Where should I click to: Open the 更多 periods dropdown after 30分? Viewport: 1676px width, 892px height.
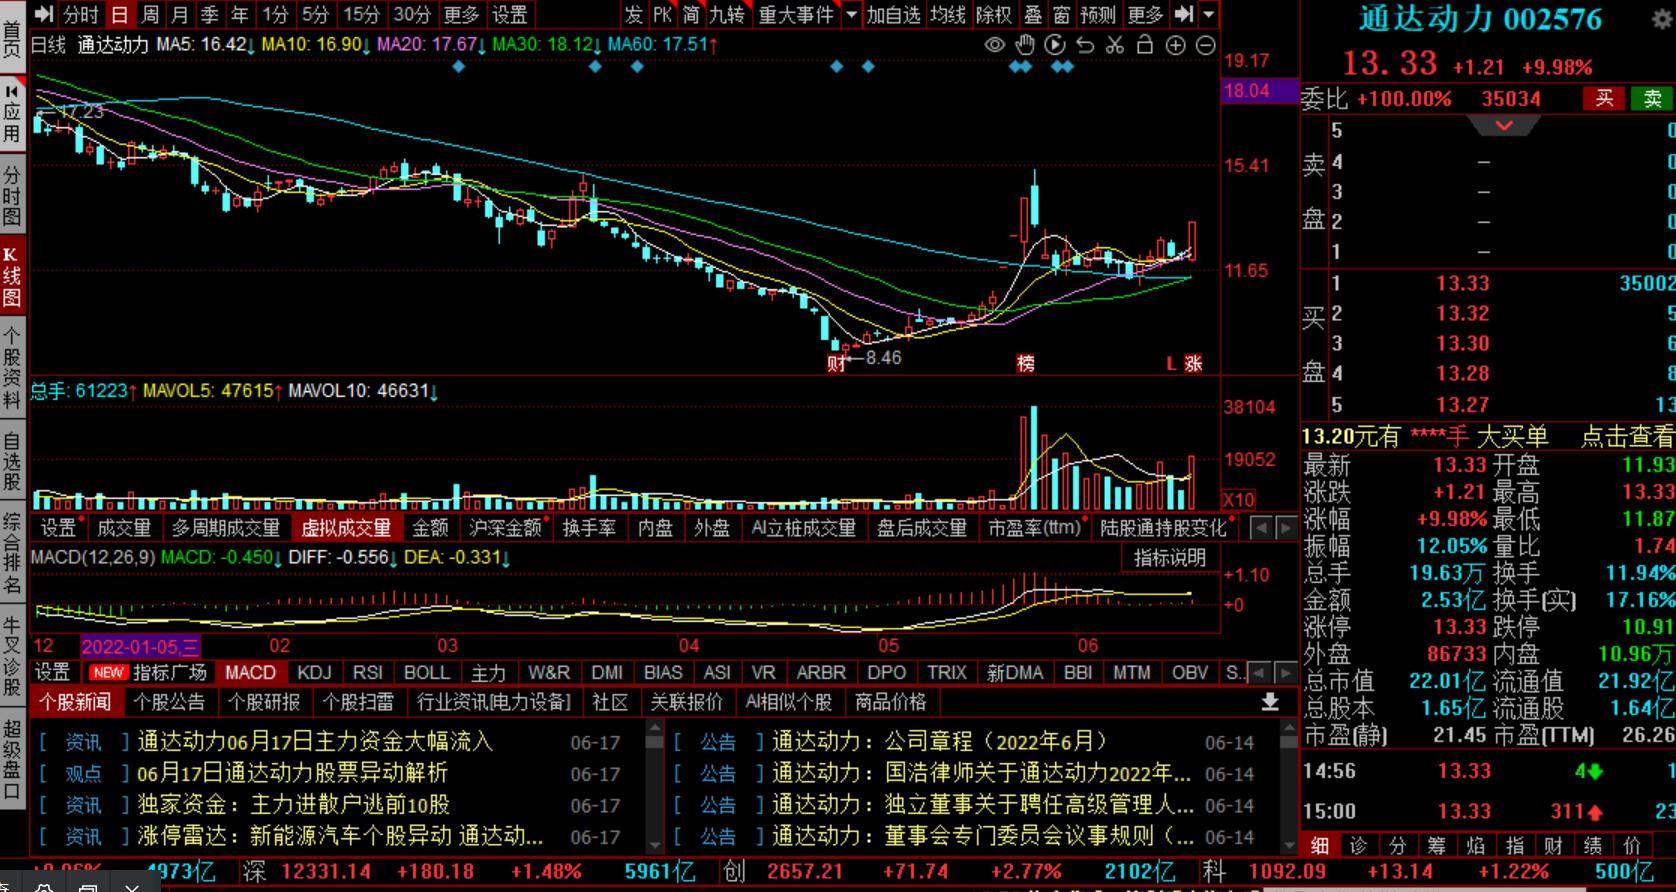(461, 14)
